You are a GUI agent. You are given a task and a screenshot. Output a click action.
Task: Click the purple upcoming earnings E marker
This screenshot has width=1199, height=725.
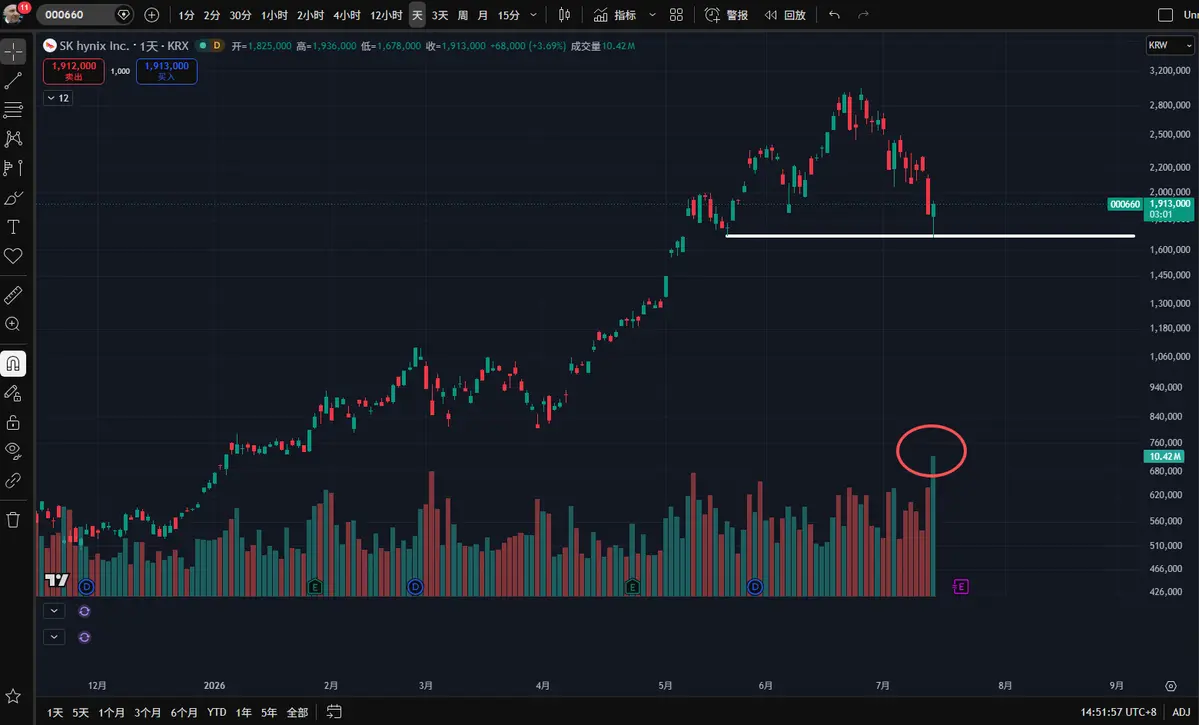pos(960,587)
